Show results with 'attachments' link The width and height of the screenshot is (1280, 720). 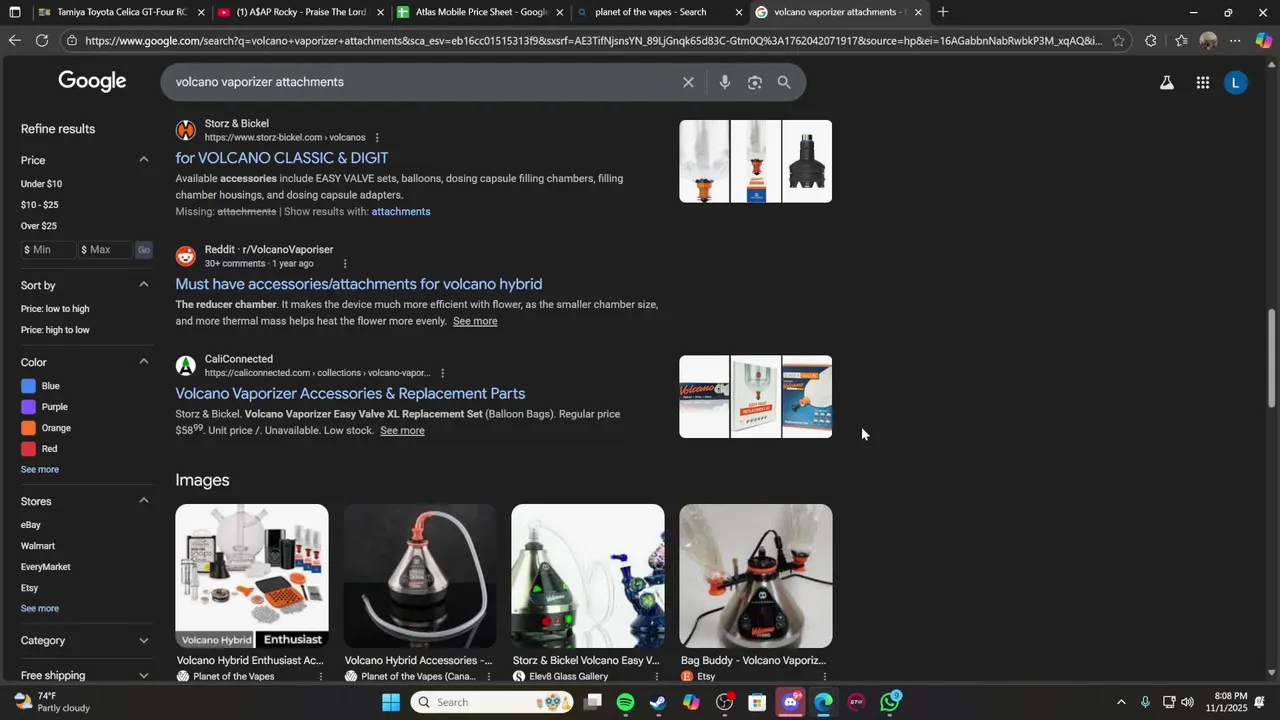401,212
